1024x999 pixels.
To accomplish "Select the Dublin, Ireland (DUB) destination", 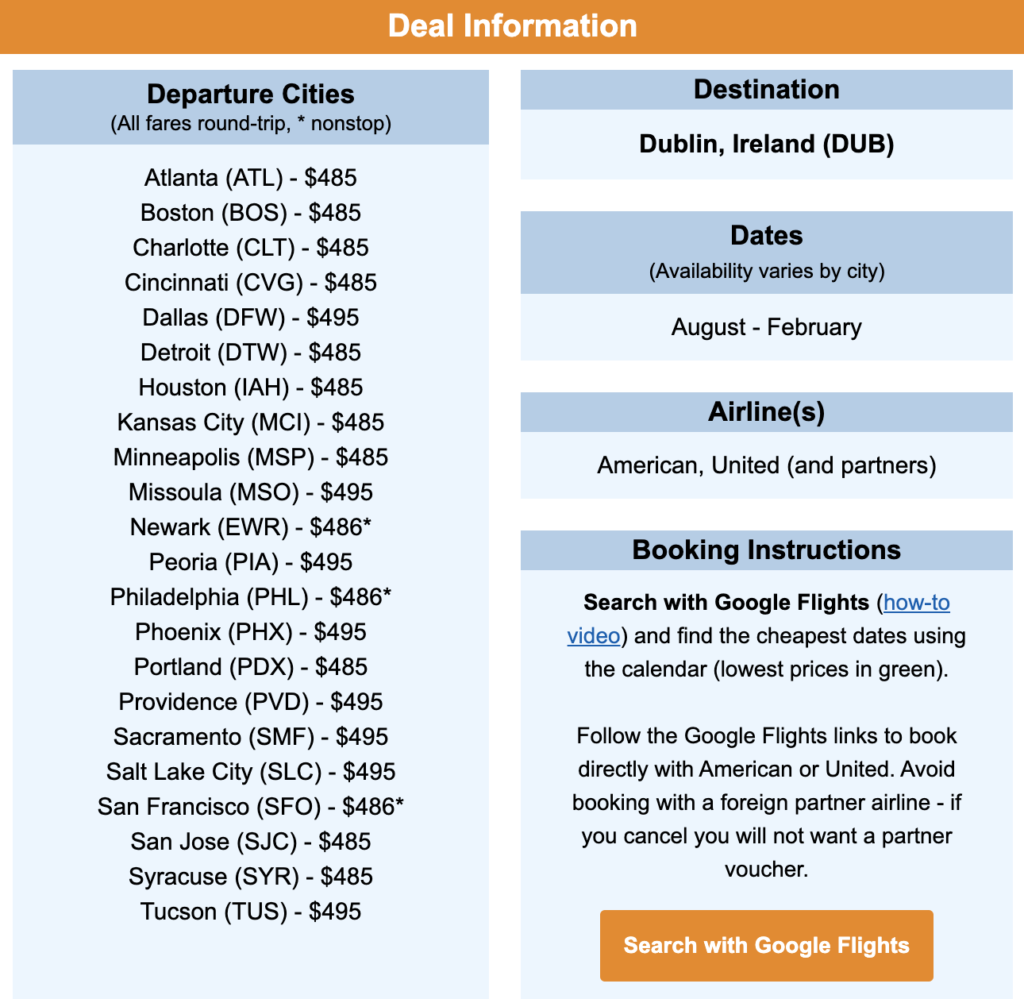I will tap(766, 143).
